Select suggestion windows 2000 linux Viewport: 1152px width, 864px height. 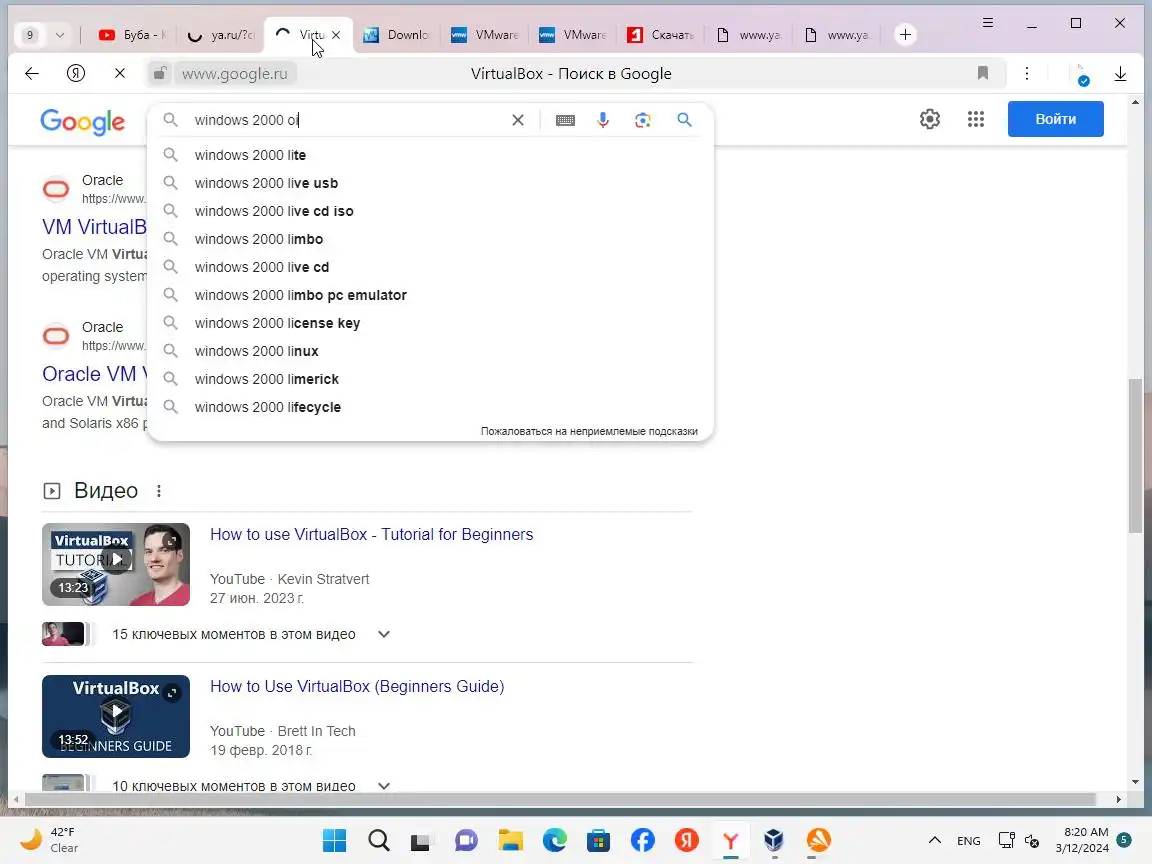tap(430, 351)
